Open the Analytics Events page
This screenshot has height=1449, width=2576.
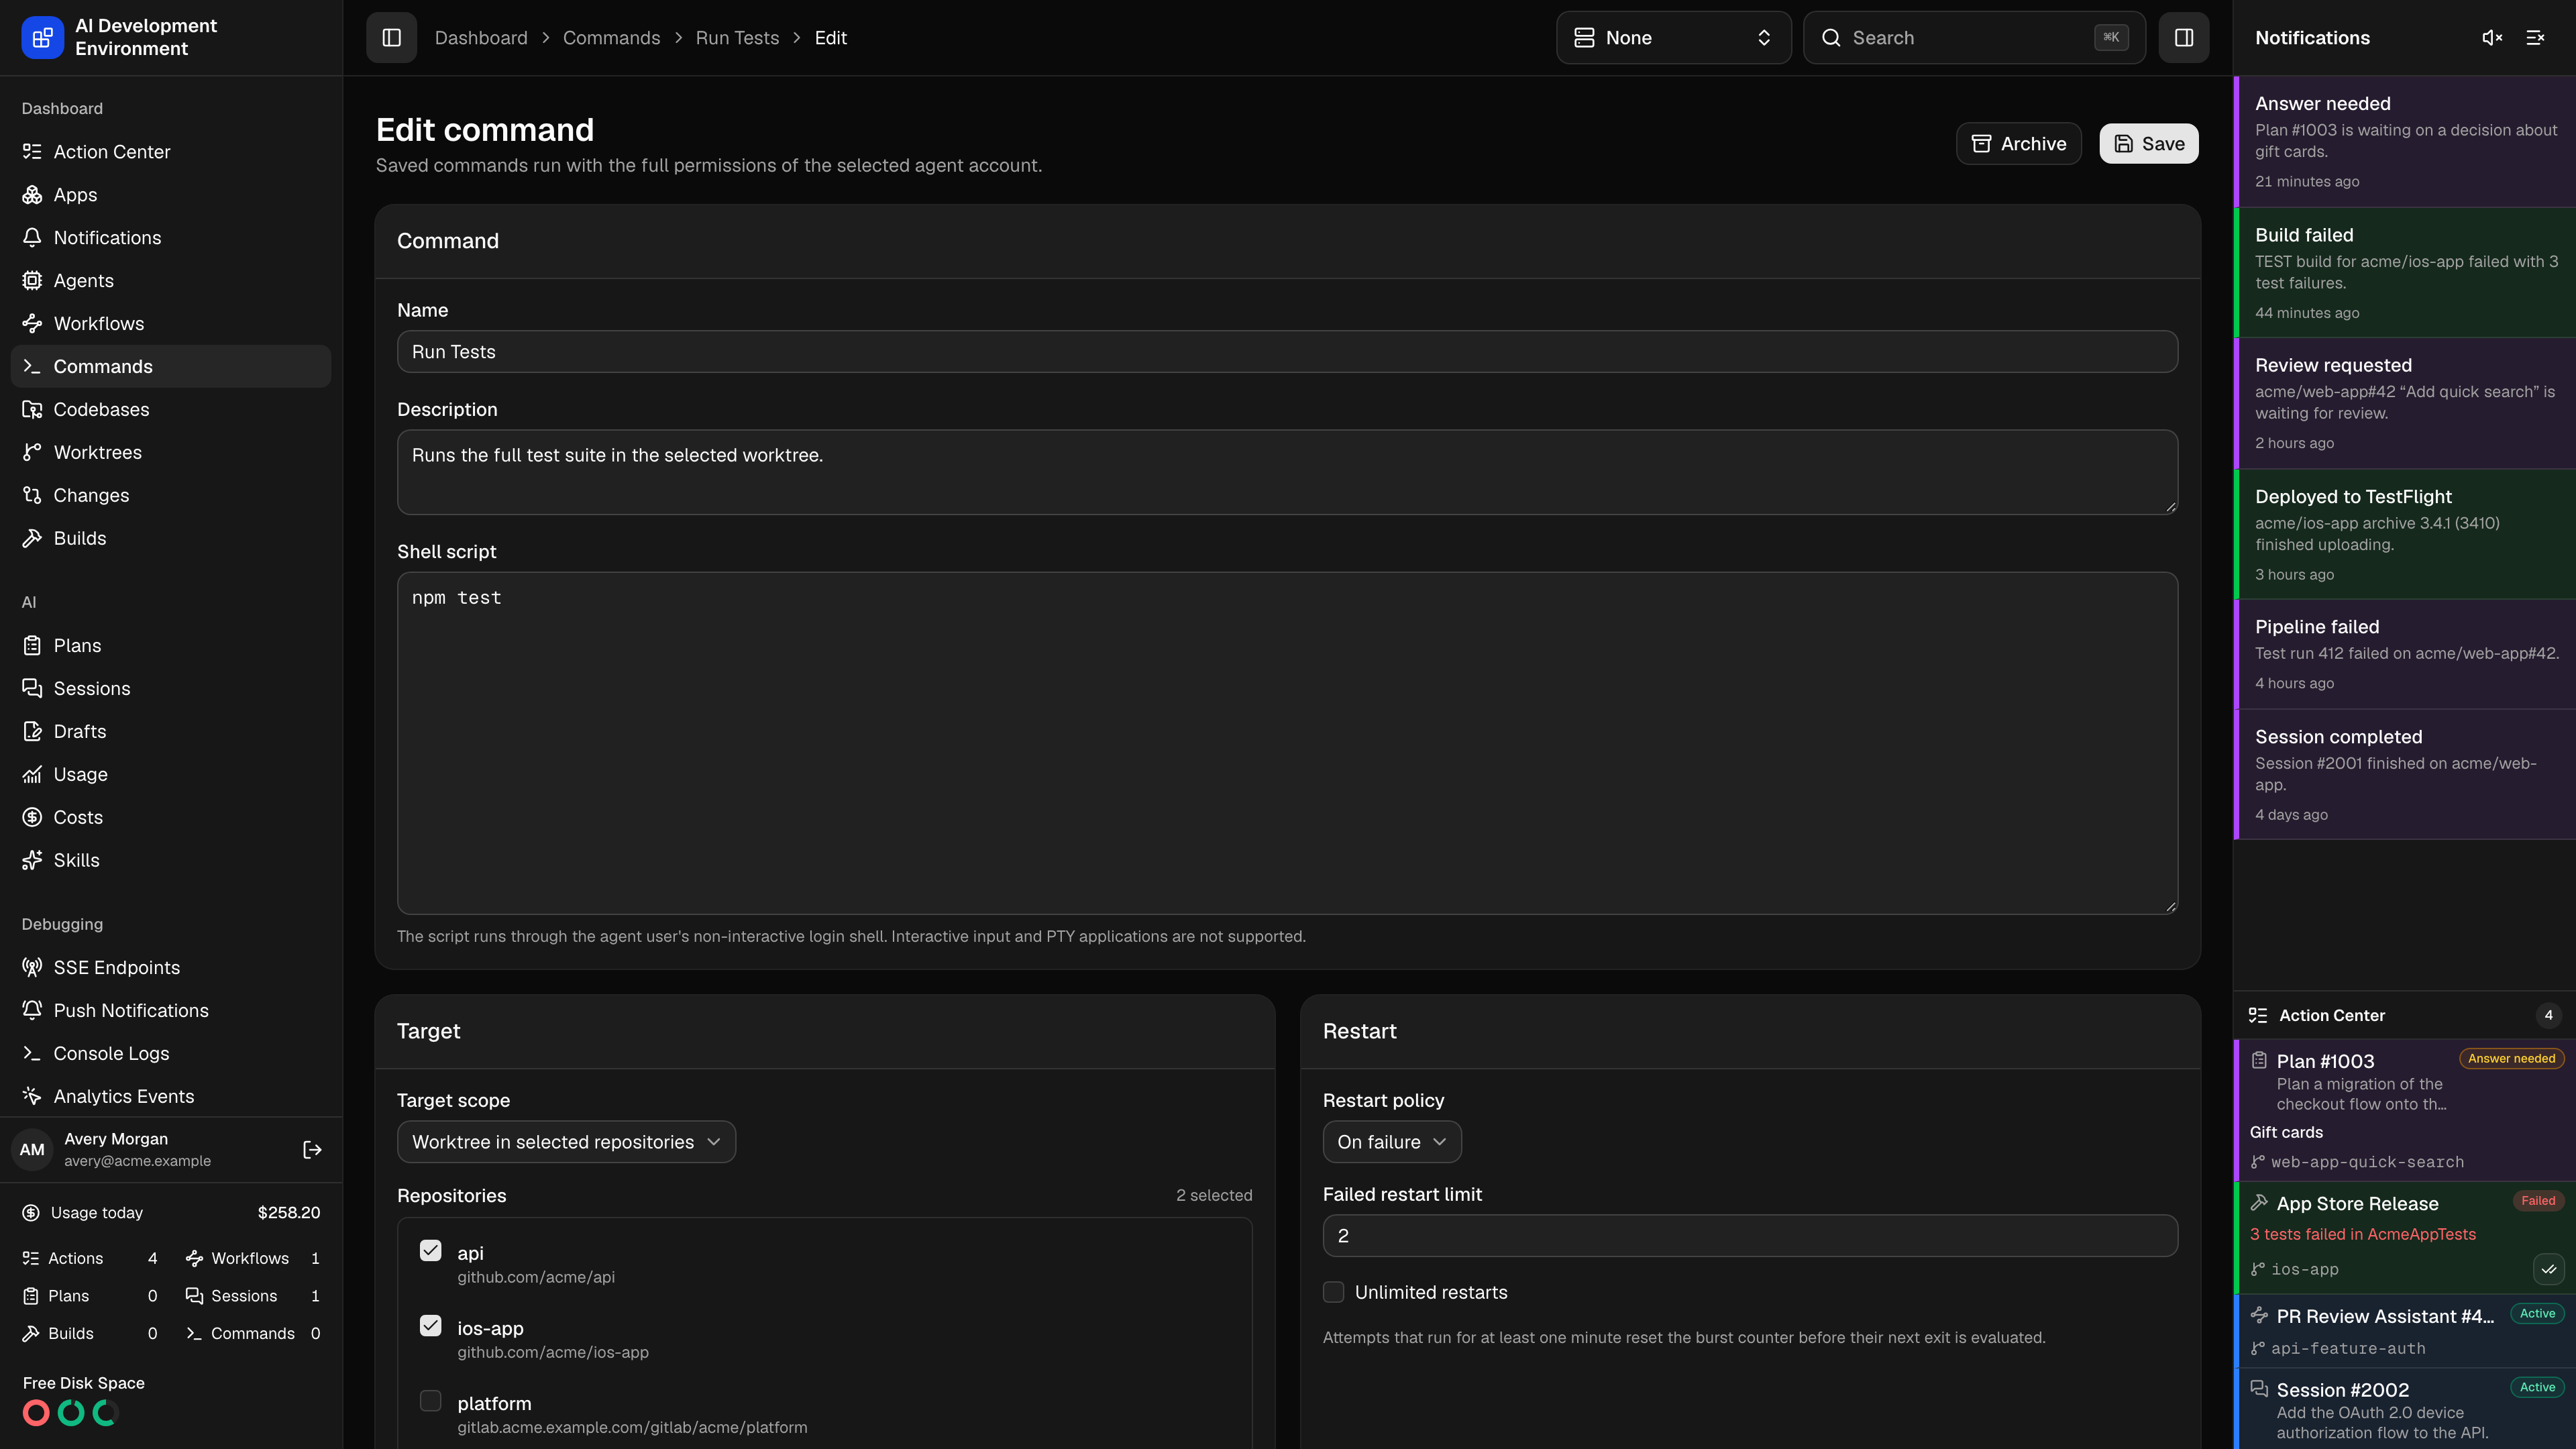point(171,1097)
